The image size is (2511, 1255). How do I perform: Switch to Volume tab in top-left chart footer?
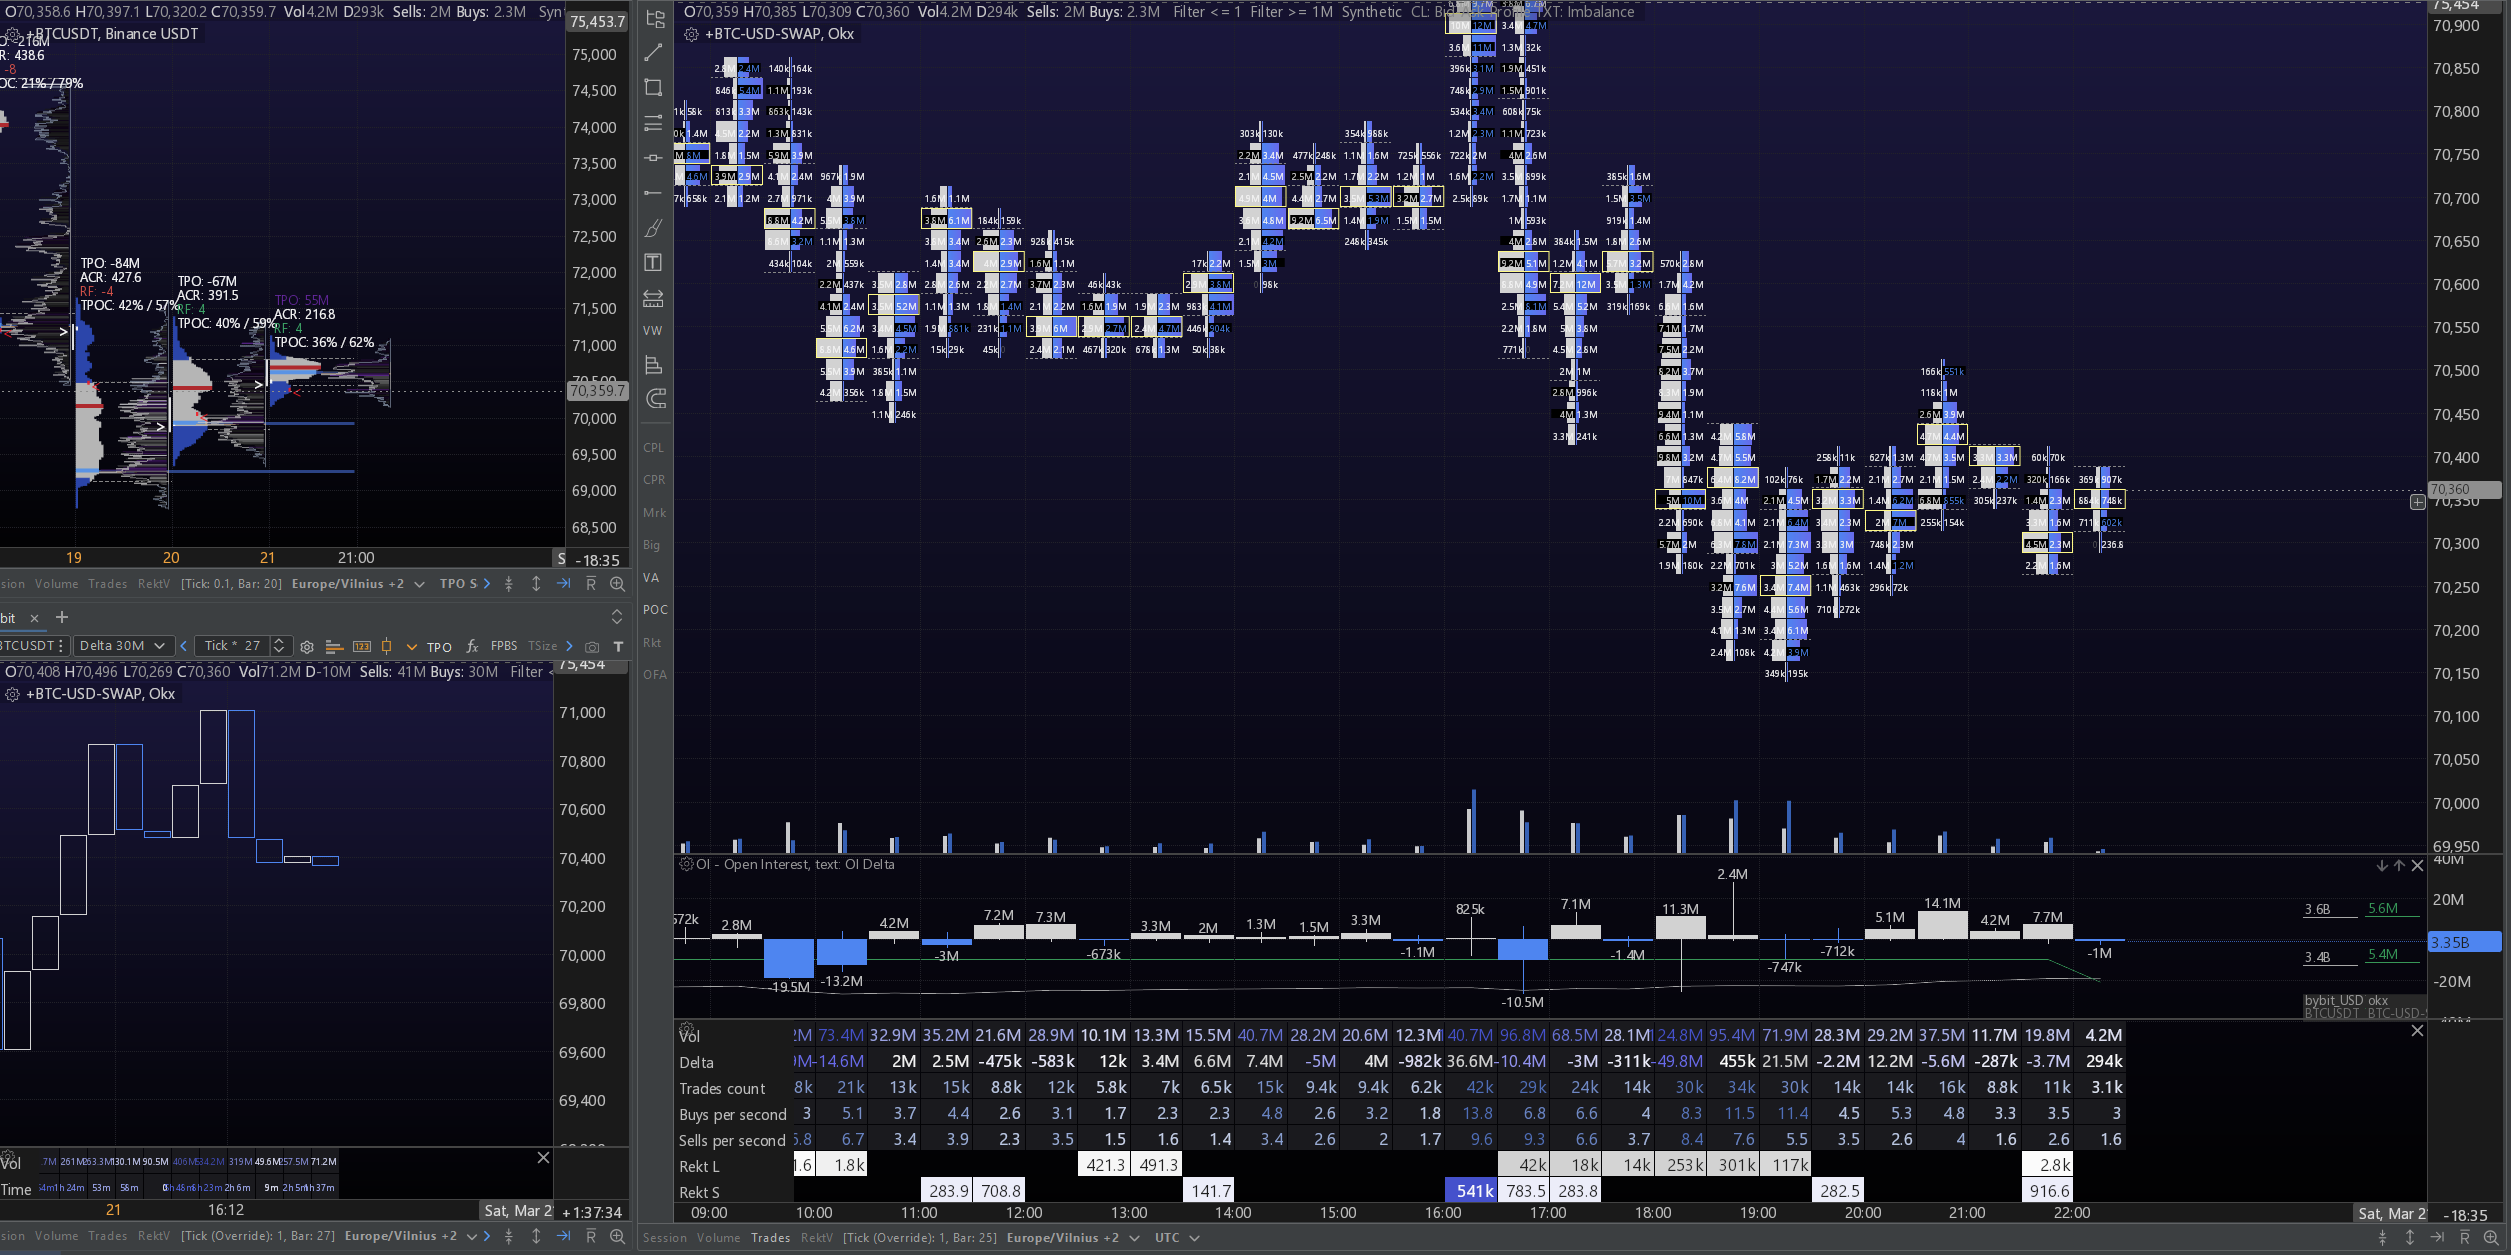[x=56, y=584]
